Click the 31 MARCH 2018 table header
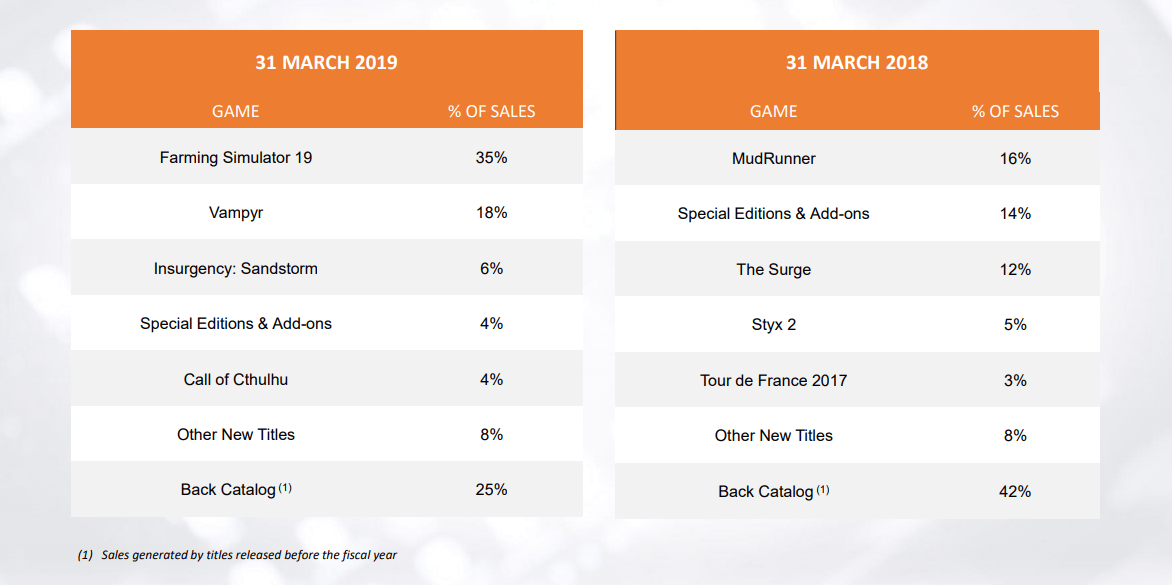 [856, 62]
